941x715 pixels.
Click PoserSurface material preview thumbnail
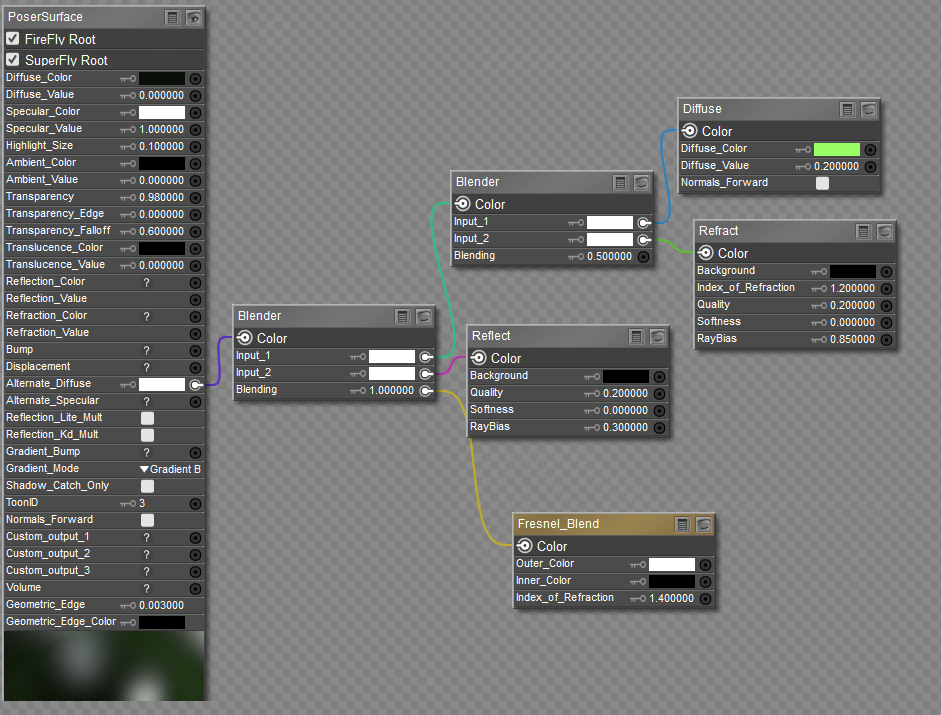[104, 665]
